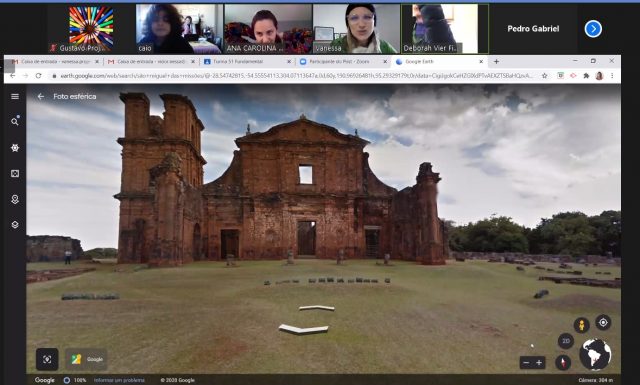The height and width of the screenshot is (385, 640).
Task: Open the Google Earth hamburger menu
Action: (x=15, y=96)
